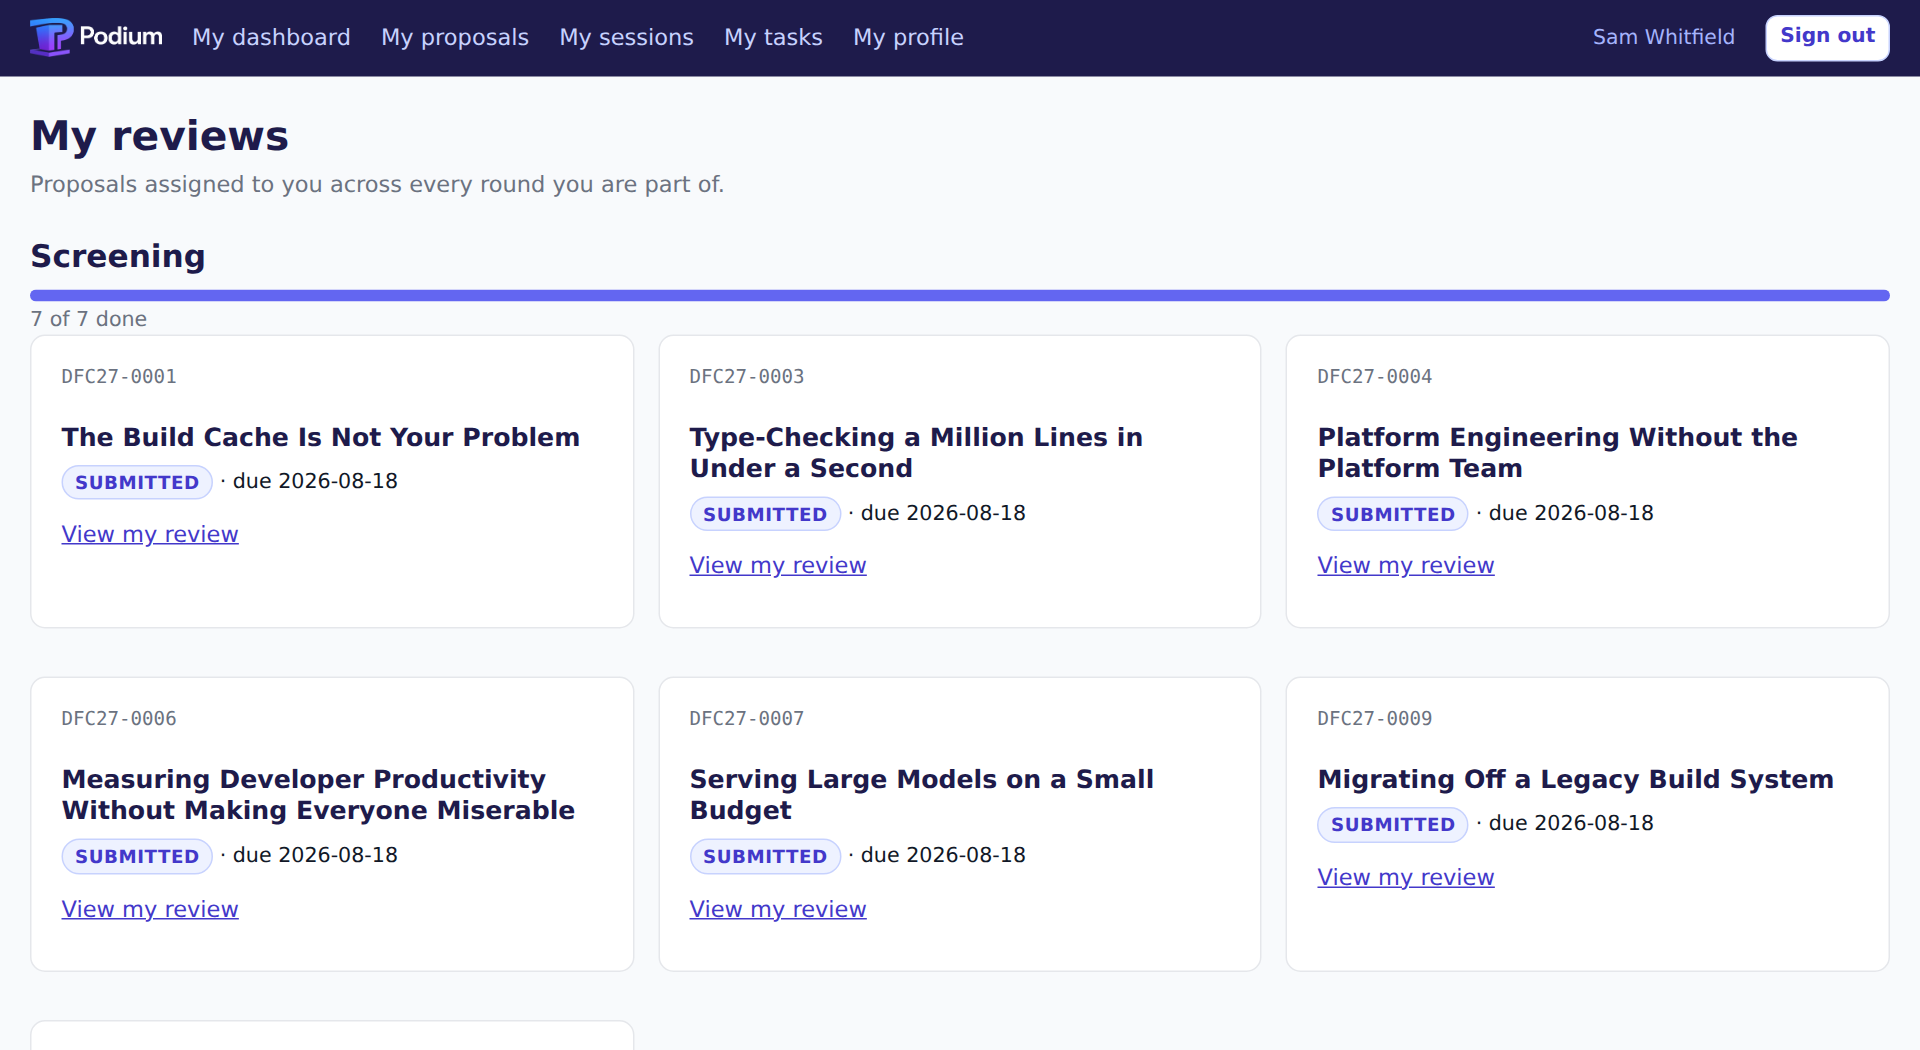View my review for Type-Checking a Million Lines
Image resolution: width=1920 pixels, height=1050 pixels.
point(778,565)
